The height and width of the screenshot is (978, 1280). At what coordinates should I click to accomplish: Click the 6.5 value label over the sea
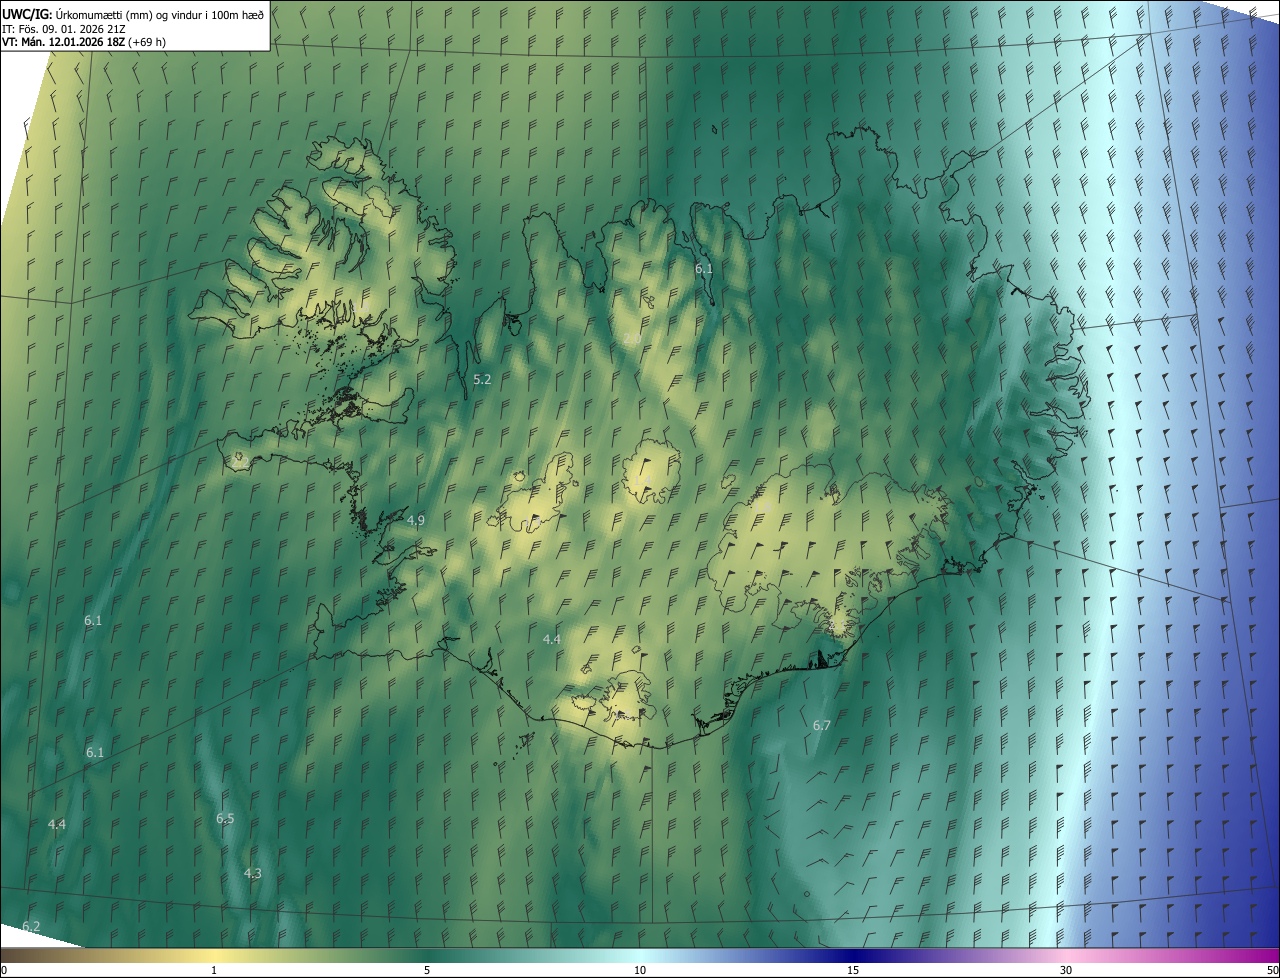[x=225, y=818]
